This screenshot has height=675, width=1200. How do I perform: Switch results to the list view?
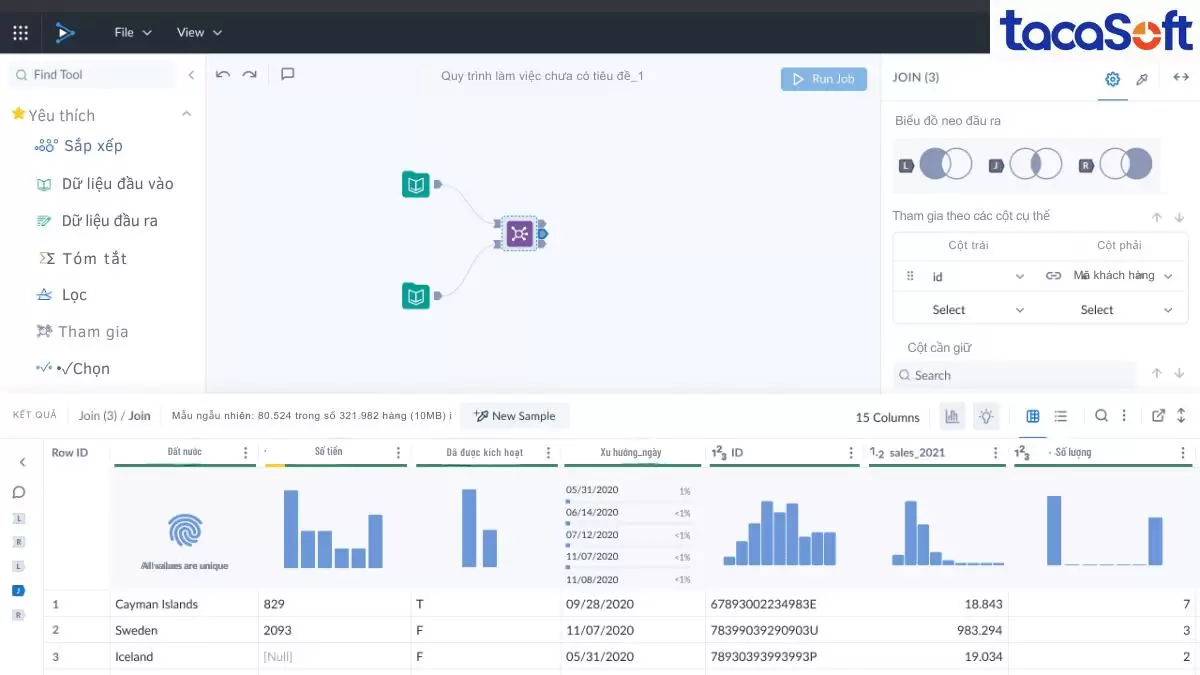1061,416
